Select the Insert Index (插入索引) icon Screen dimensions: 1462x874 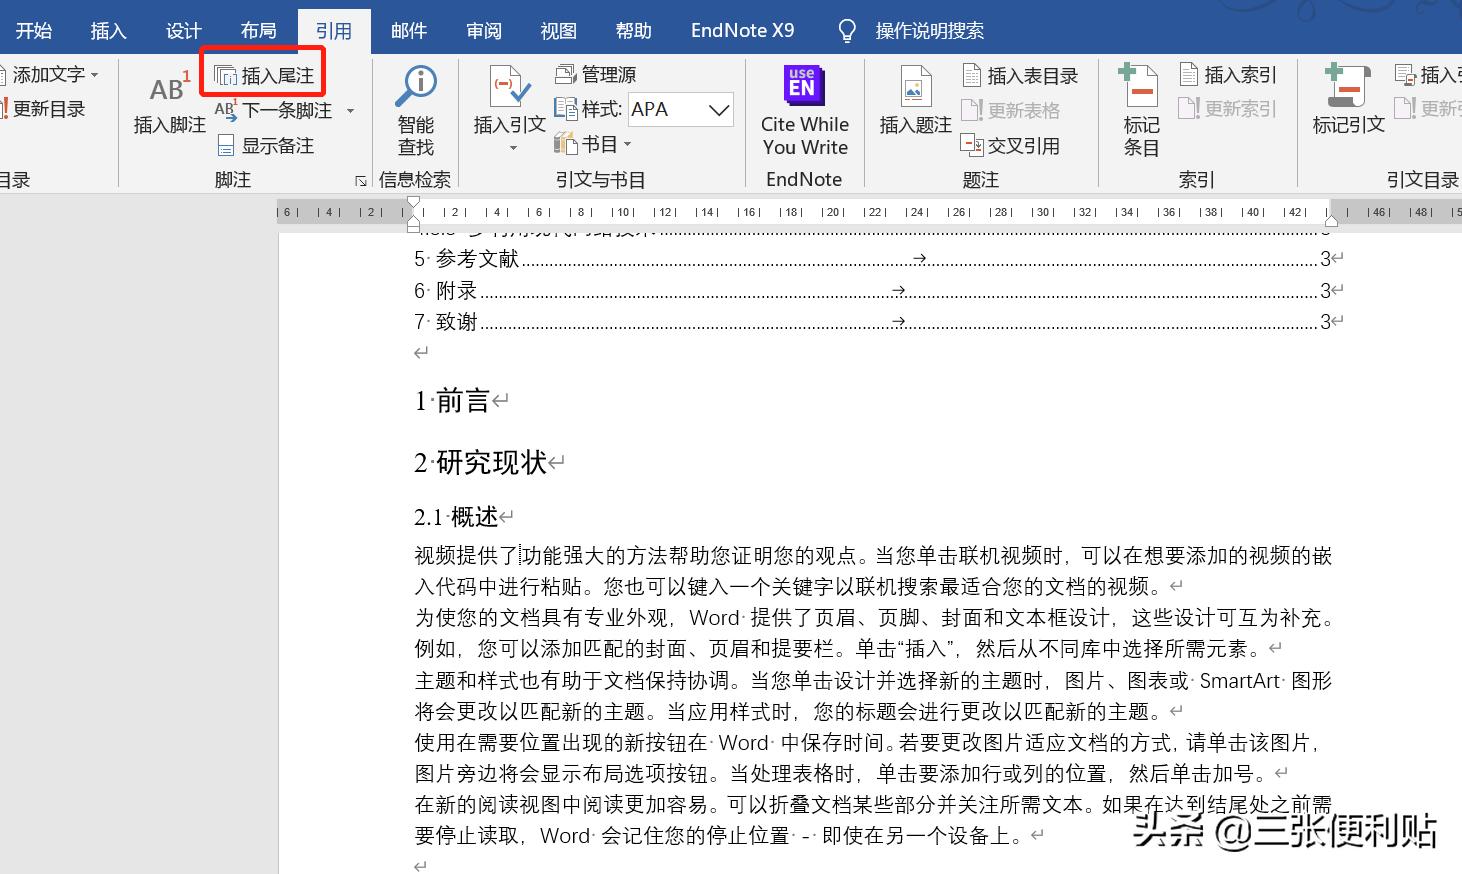pos(1228,73)
